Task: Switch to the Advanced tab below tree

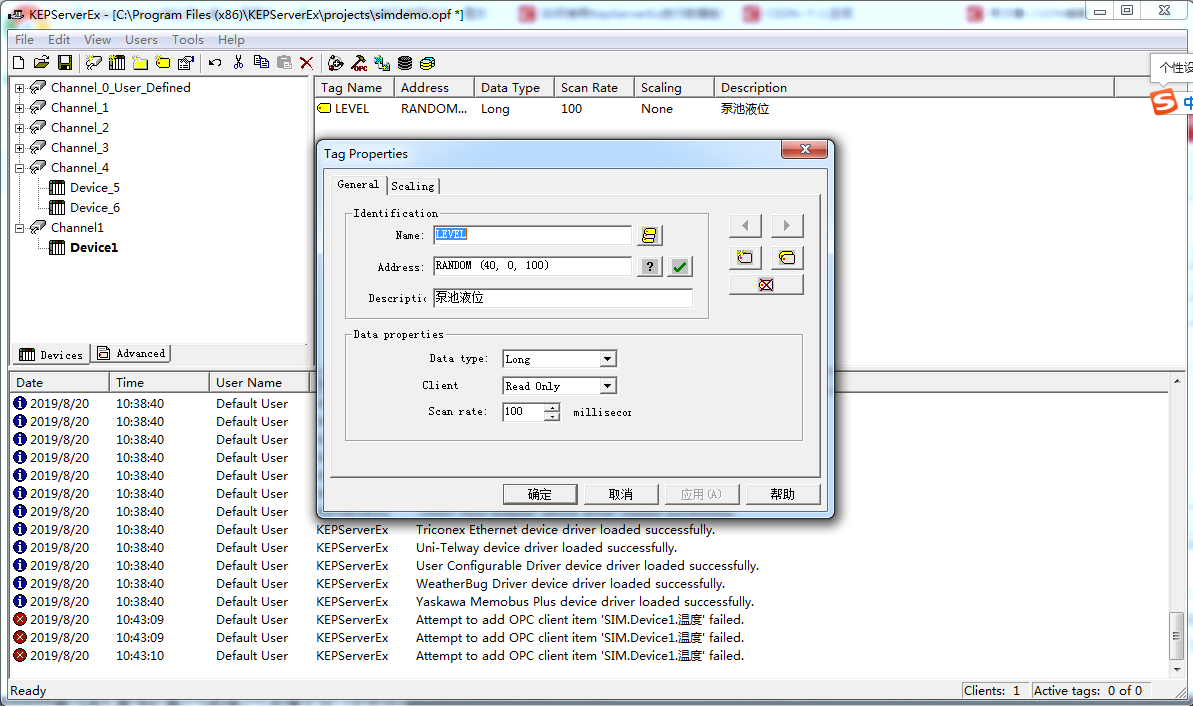Action: click(131, 354)
